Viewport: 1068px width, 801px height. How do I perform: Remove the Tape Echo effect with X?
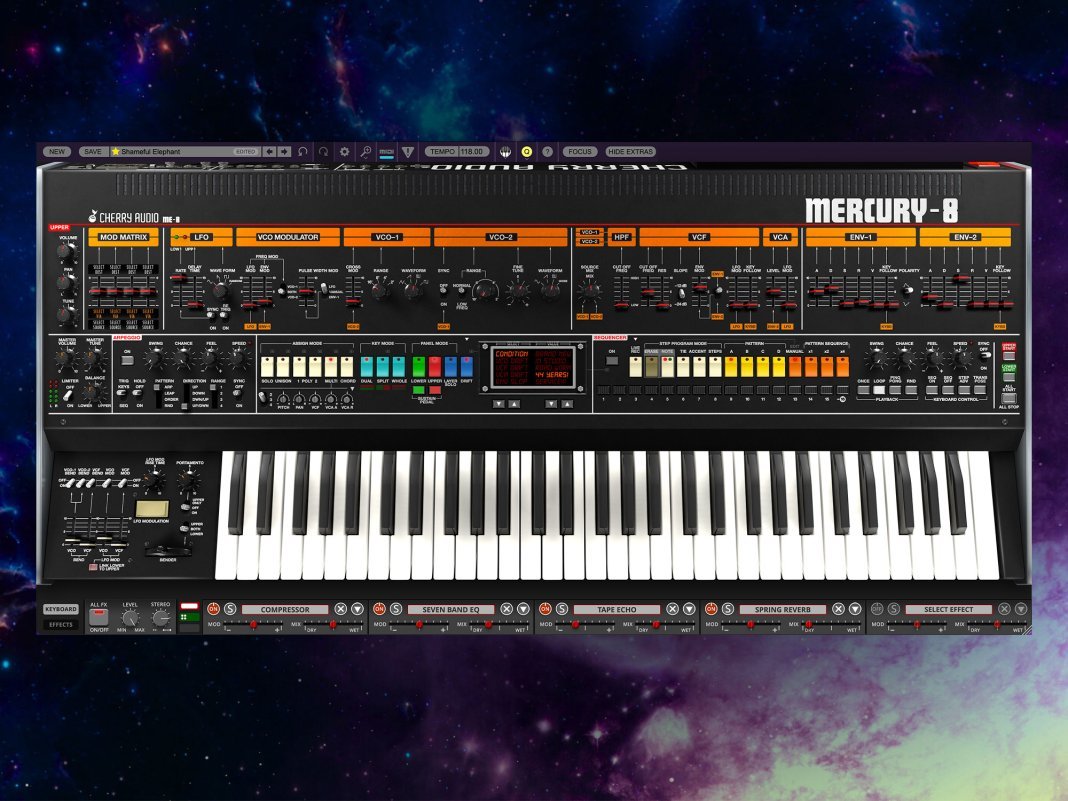(x=672, y=609)
